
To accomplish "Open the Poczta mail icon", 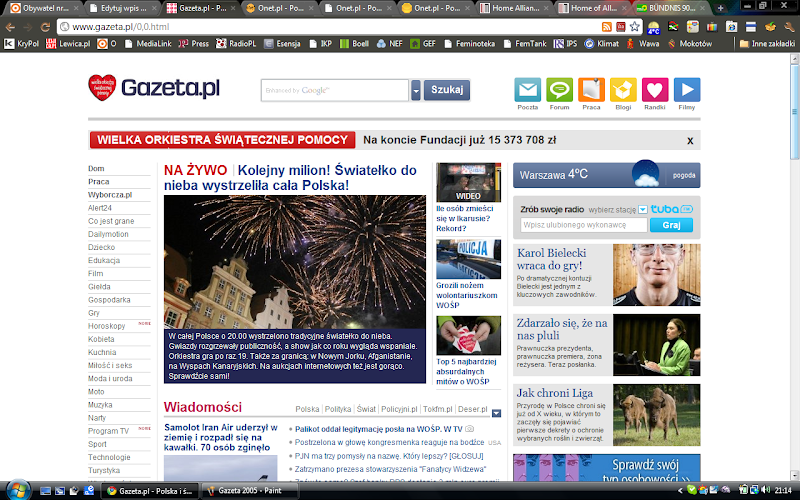I will [x=527, y=90].
